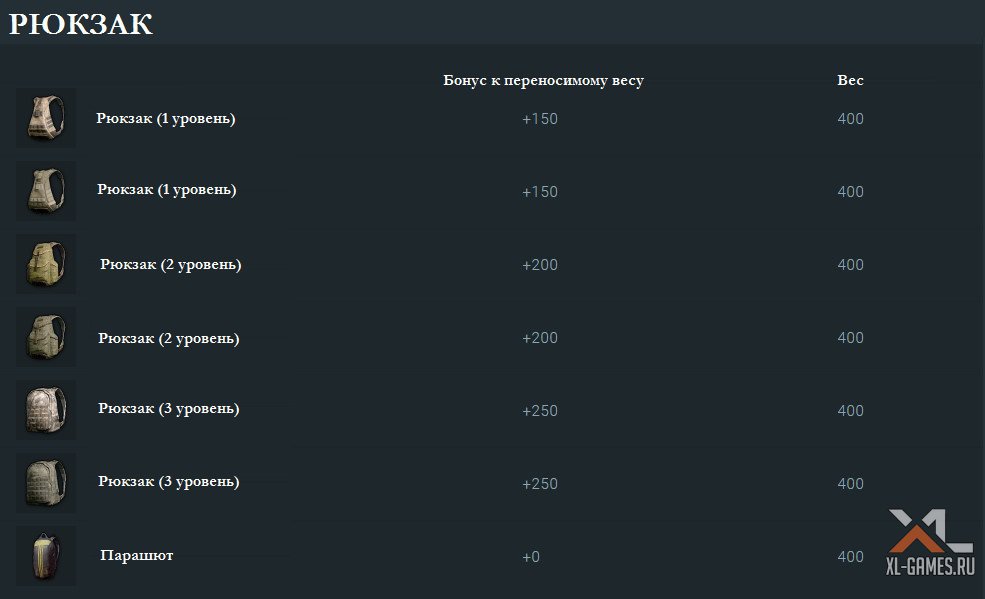Select the 400 weight value in the Парашют row
Viewport: 985px width, 599px height.
coord(850,557)
